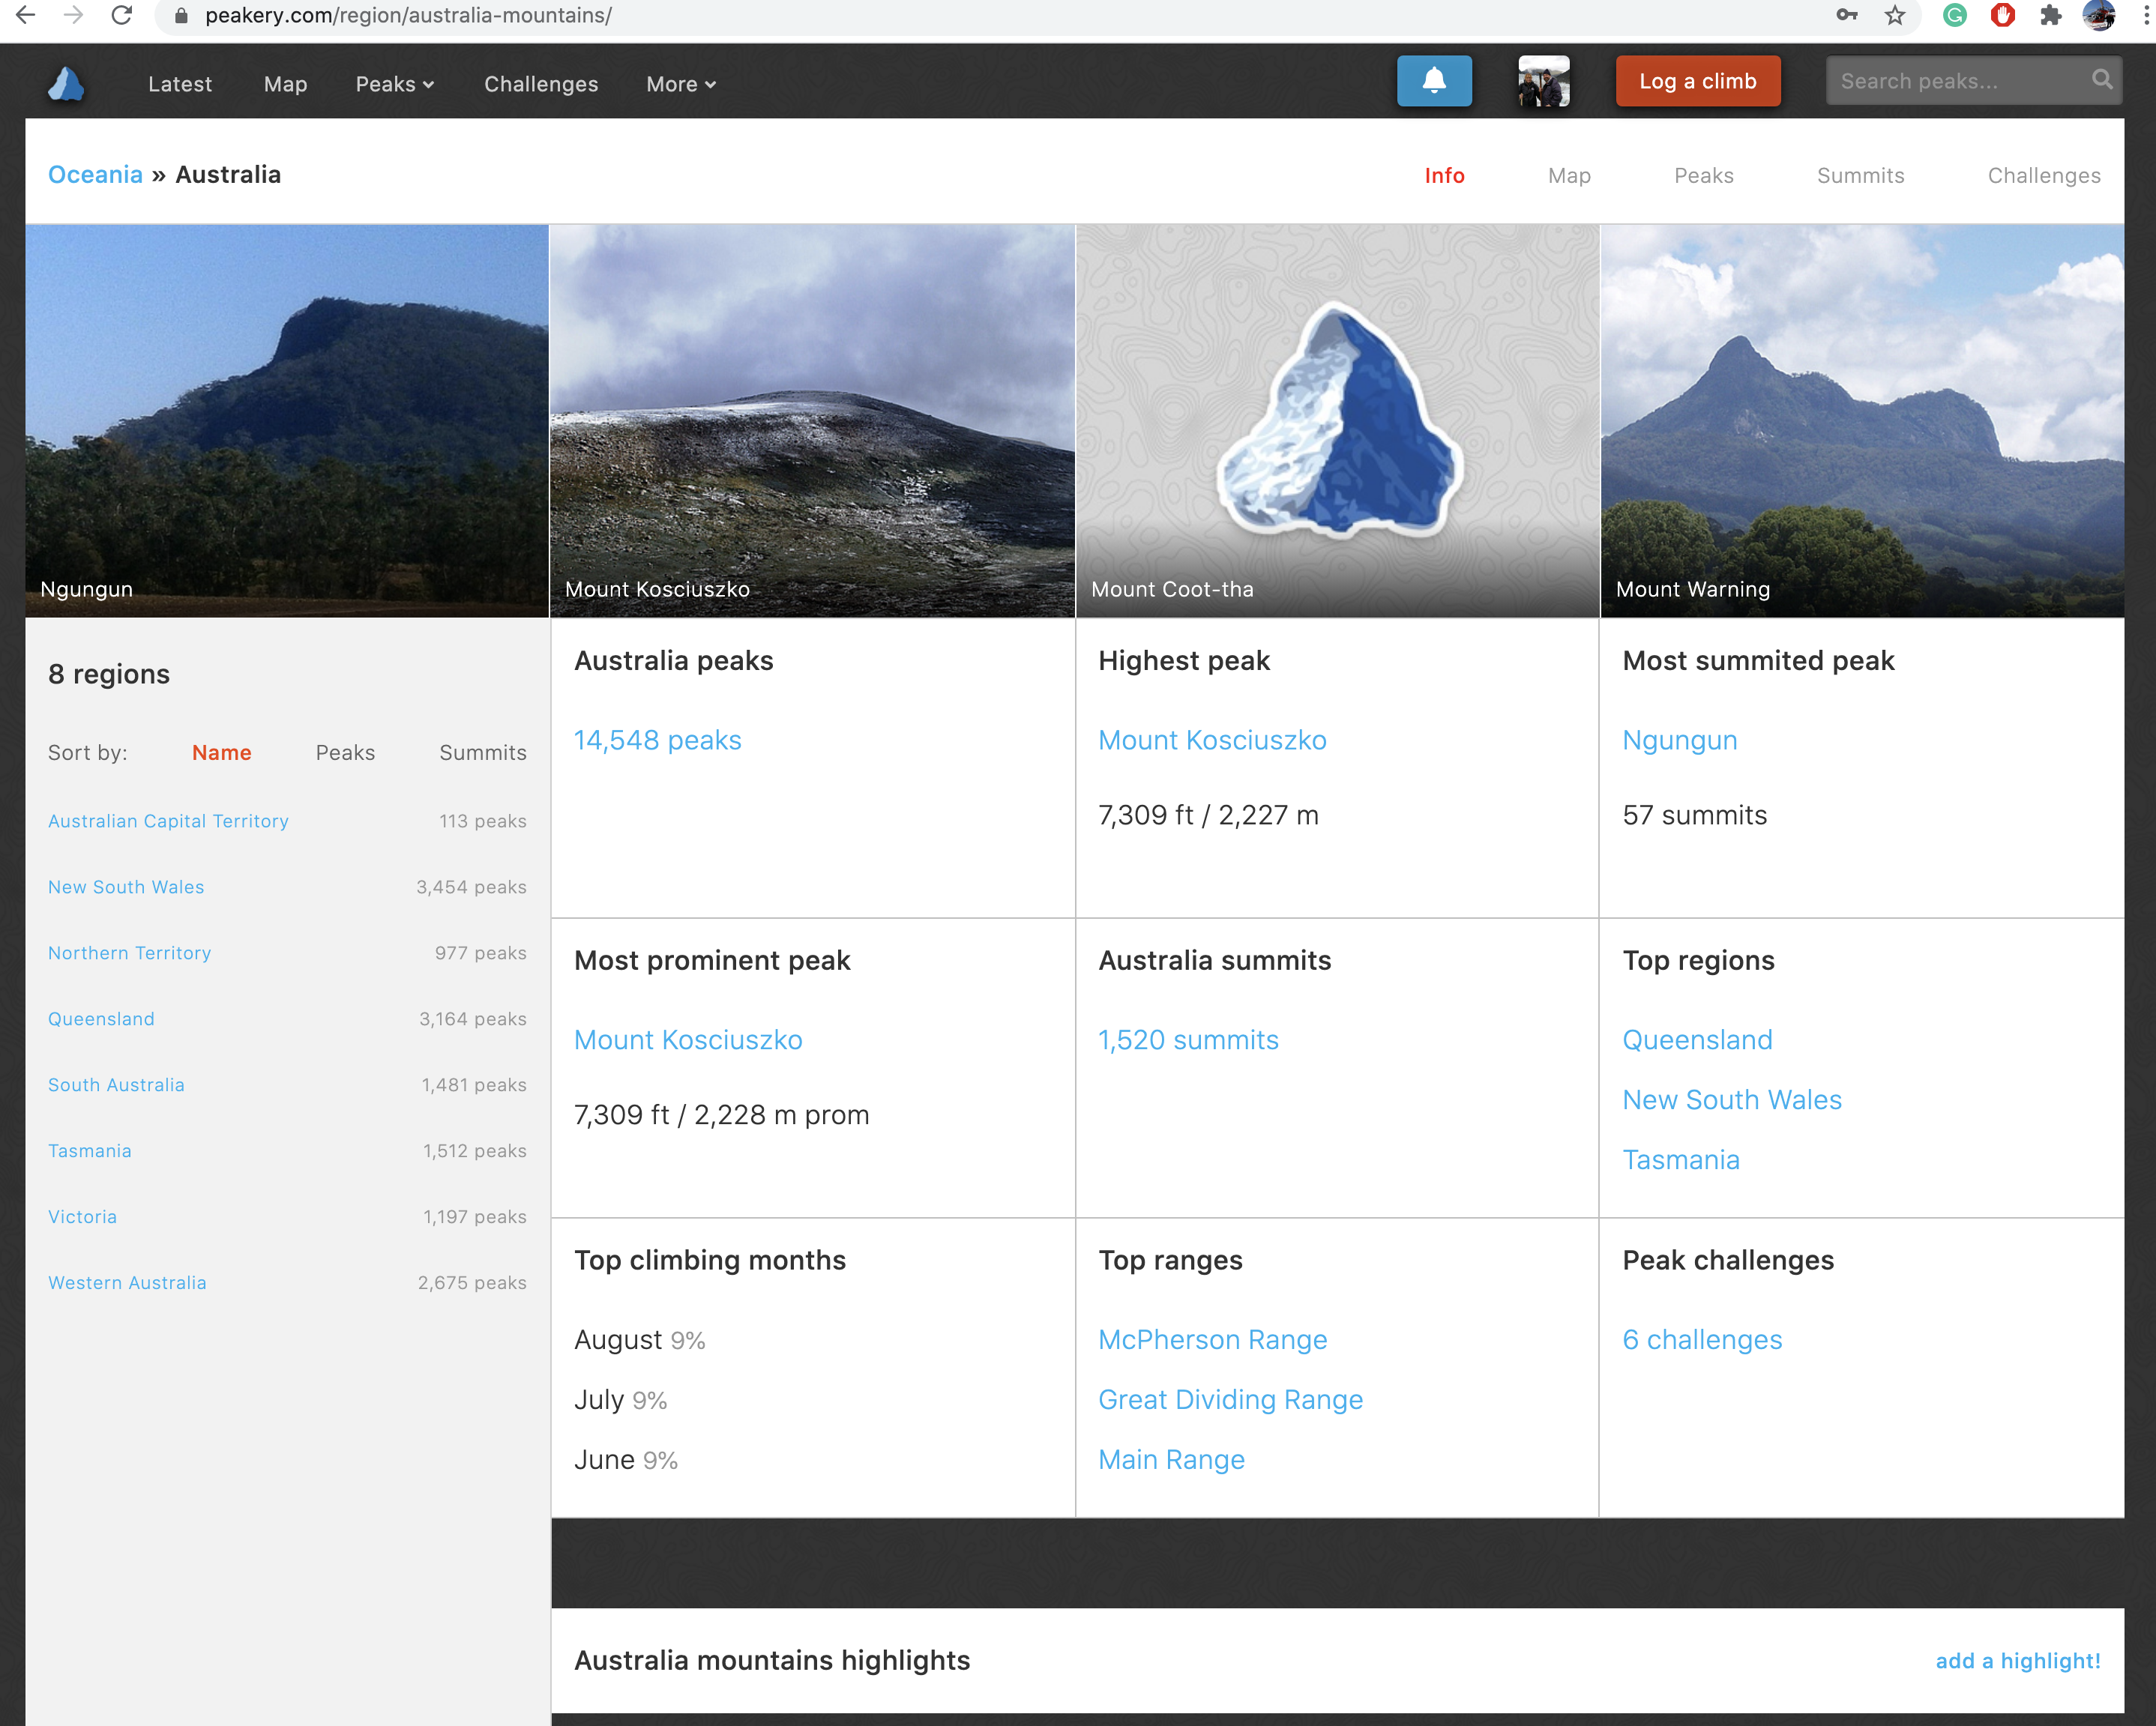Bookmark the page with the star icon
Screen dimensions: 2156x1726
click(x=1895, y=16)
